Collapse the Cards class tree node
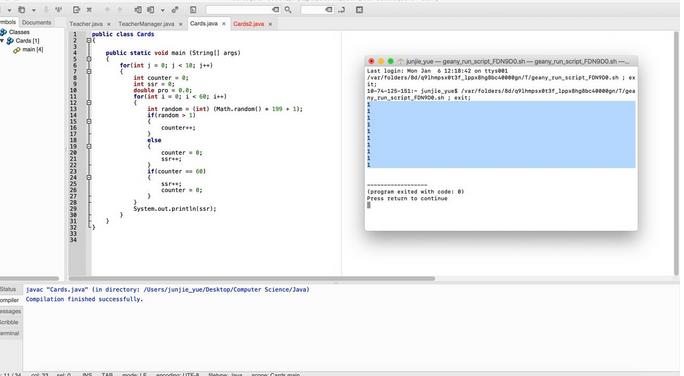The height and width of the screenshot is (376, 684). click(2, 41)
